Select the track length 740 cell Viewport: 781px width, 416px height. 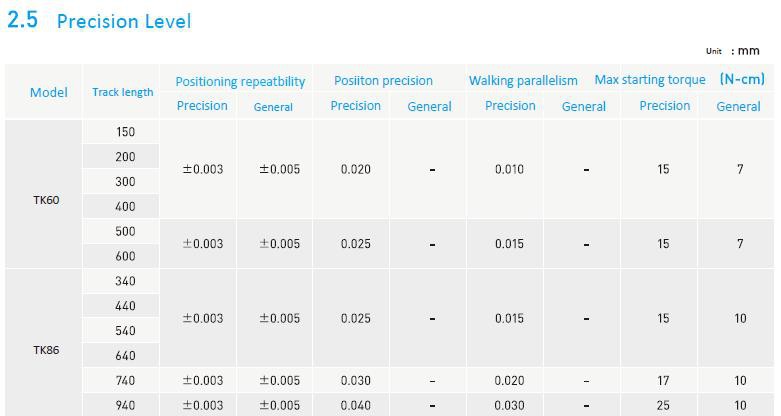point(125,381)
